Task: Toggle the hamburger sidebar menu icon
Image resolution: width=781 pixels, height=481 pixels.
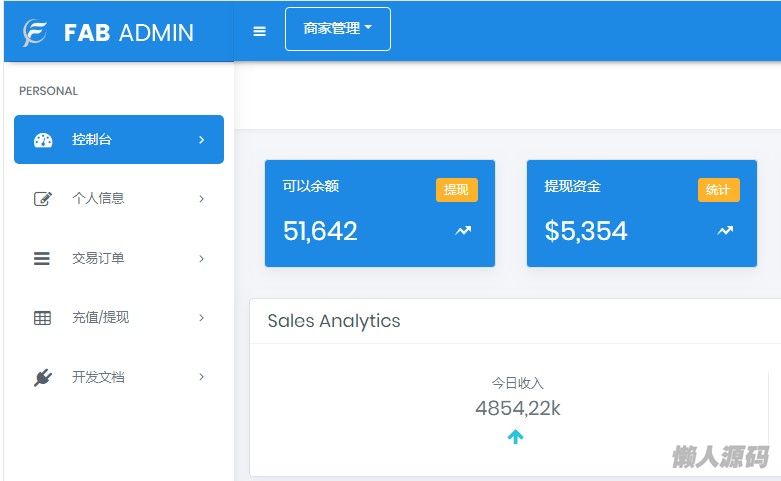Action: click(260, 31)
